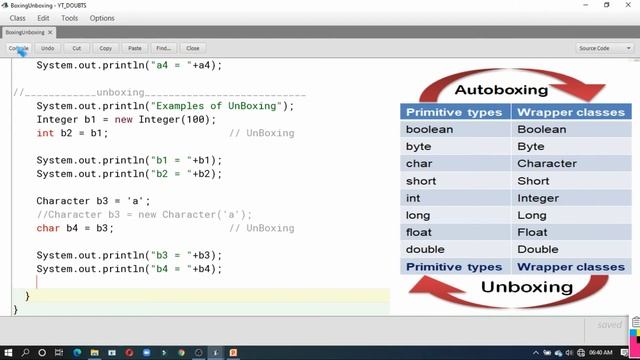Click the Undo toolbar button
This screenshot has width=640, height=360.
click(47, 48)
